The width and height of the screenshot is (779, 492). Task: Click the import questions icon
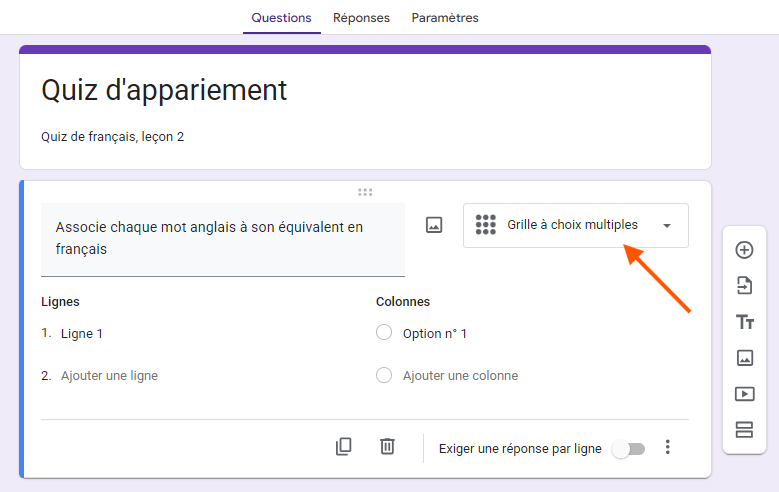[744, 286]
